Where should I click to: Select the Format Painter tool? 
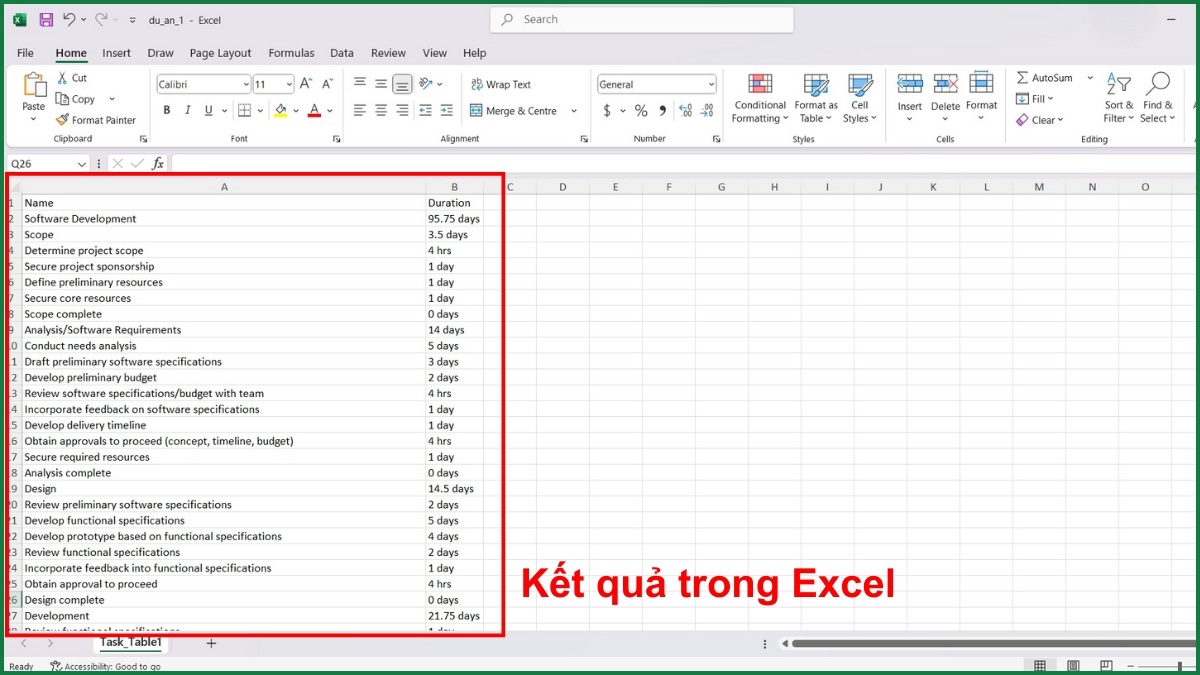pyautogui.click(x=96, y=119)
